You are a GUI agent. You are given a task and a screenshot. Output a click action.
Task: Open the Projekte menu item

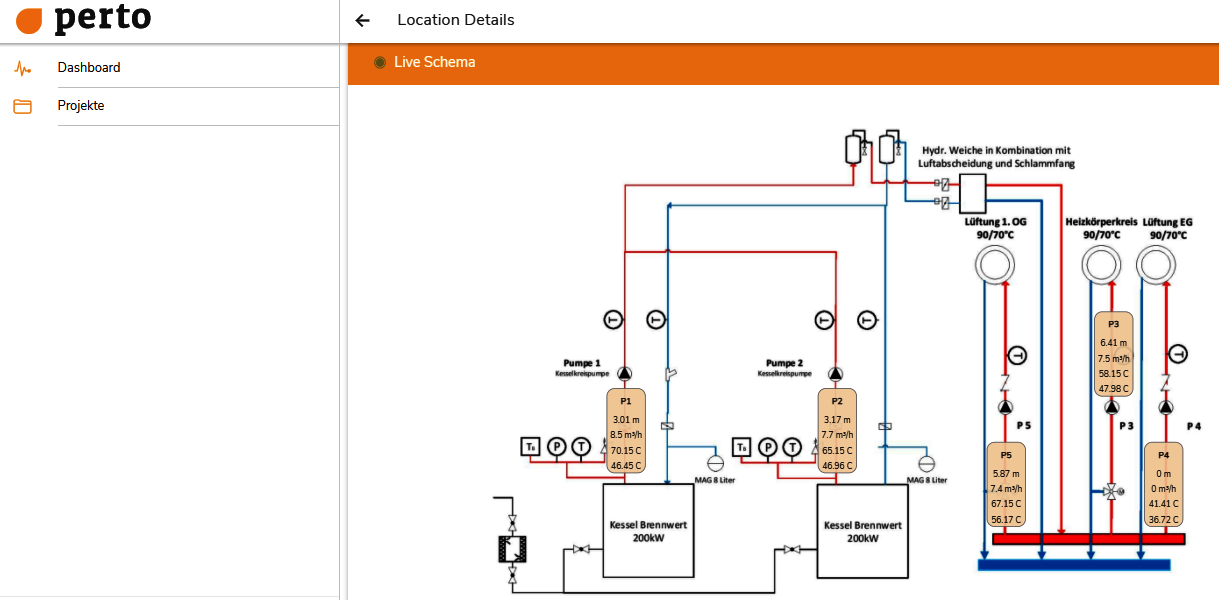coord(81,106)
